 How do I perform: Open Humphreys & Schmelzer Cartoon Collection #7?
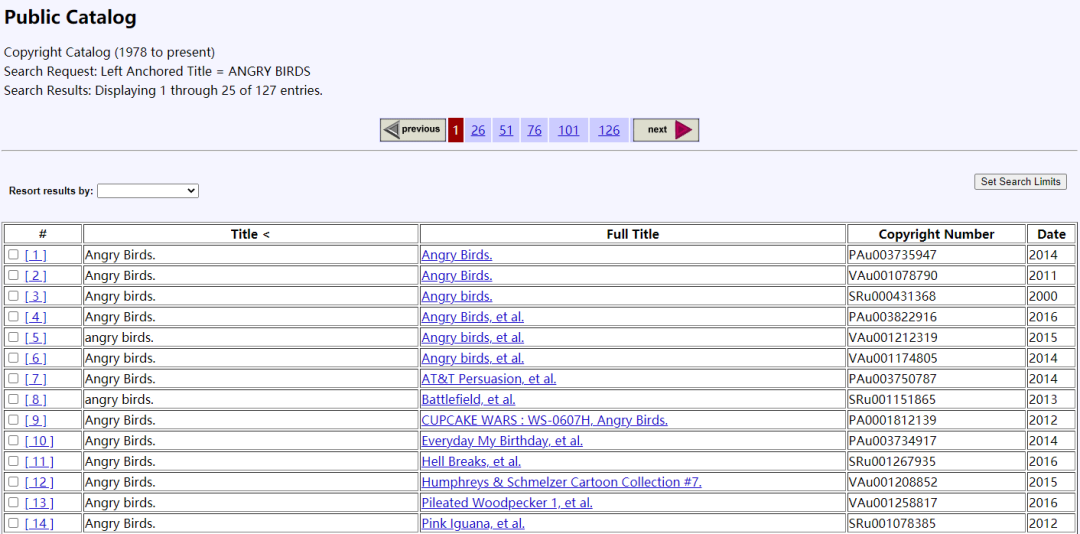pyautogui.click(x=561, y=482)
